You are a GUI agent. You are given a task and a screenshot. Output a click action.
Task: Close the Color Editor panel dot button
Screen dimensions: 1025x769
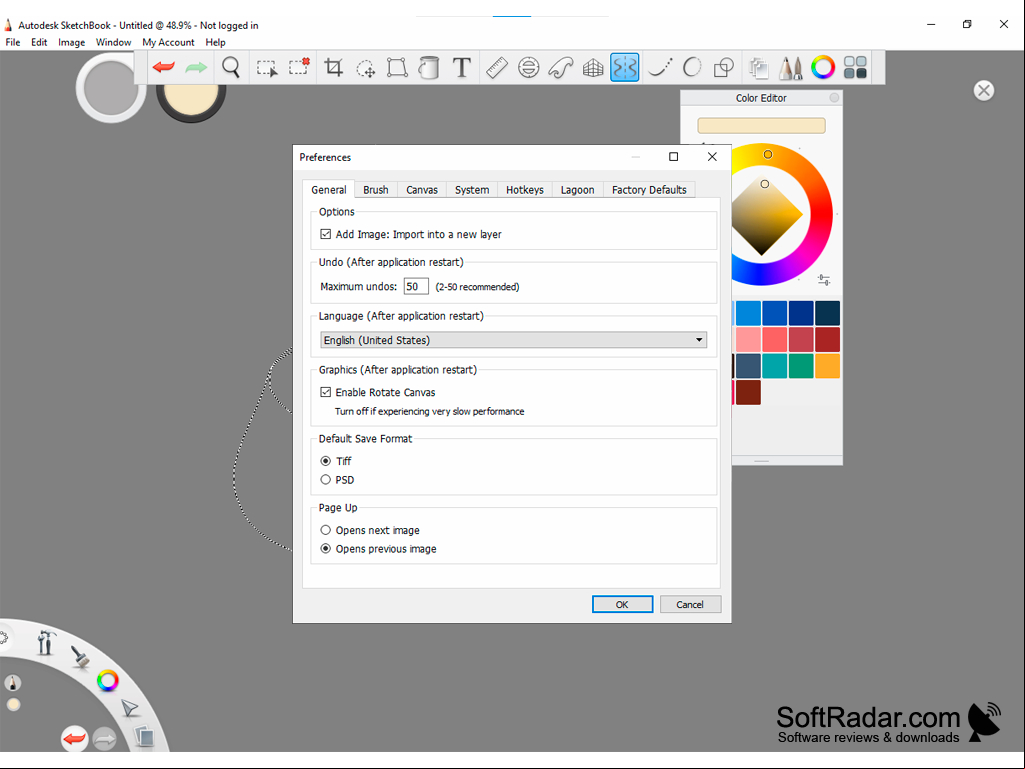pos(834,97)
